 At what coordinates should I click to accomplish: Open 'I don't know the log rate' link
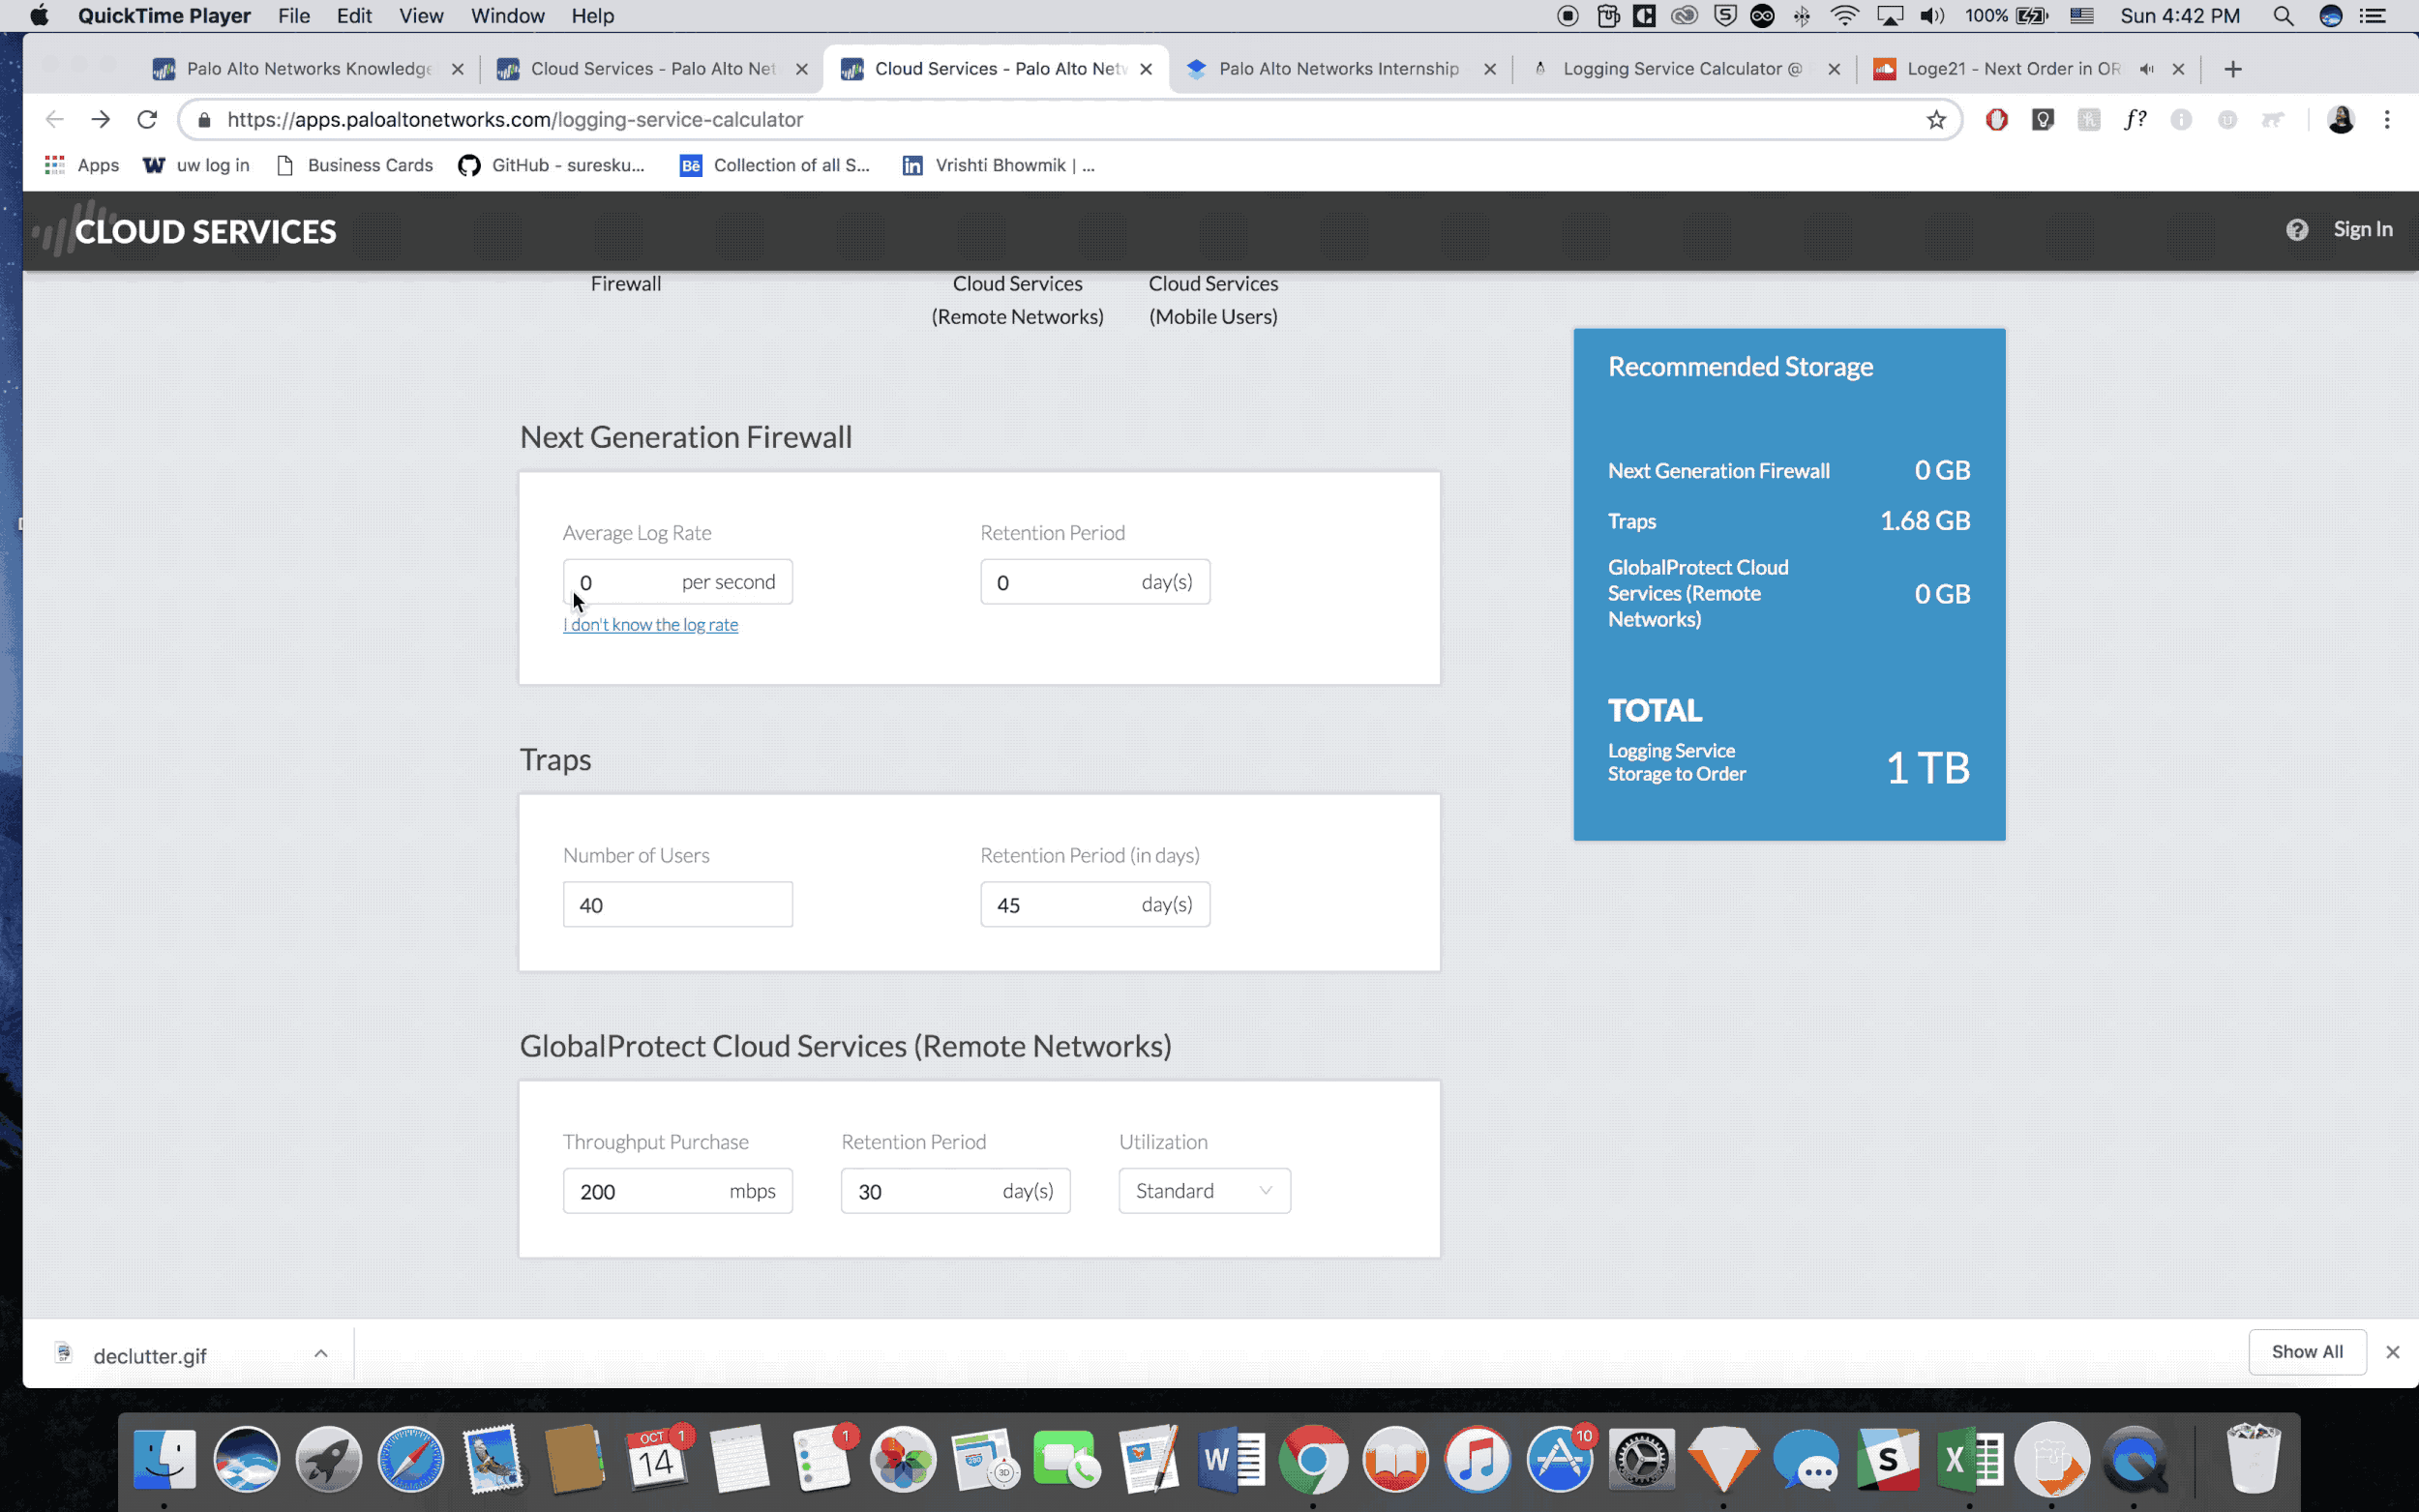coord(650,624)
